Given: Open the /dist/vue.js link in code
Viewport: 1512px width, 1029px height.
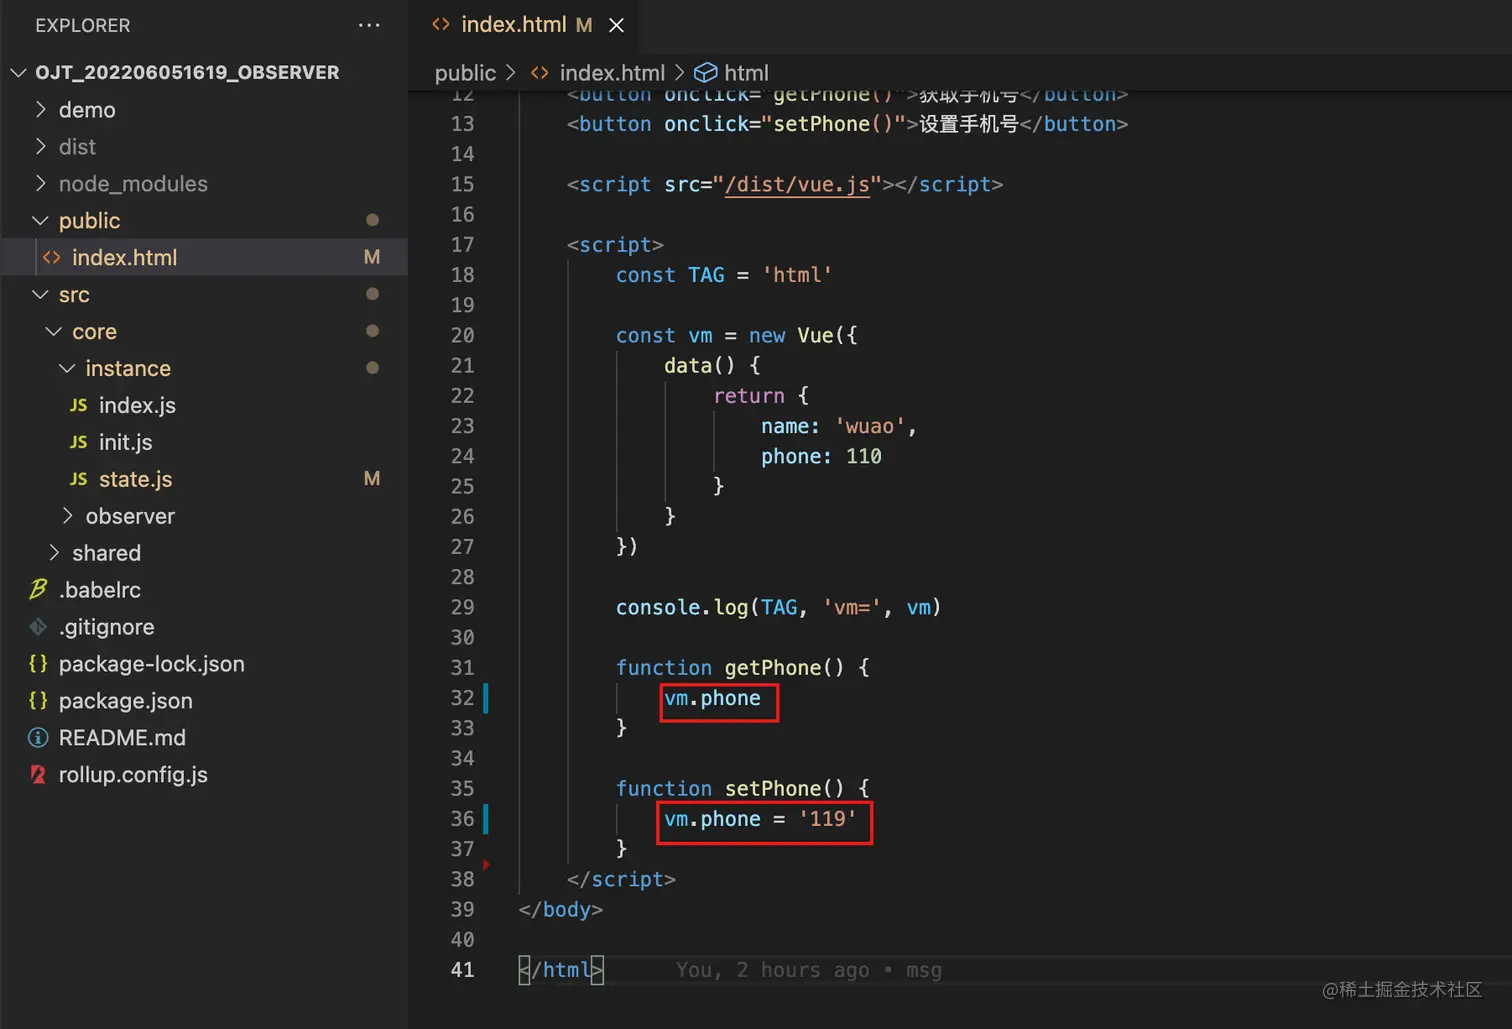Looking at the screenshot, I should [796, 184].
